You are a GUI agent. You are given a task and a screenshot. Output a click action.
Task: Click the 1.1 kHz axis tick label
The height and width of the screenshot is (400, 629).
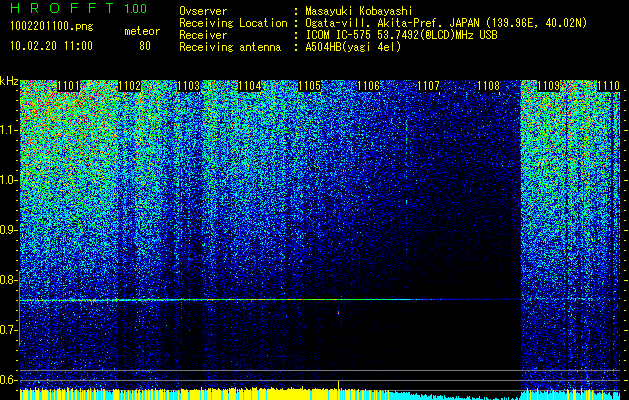click(8, 130)
